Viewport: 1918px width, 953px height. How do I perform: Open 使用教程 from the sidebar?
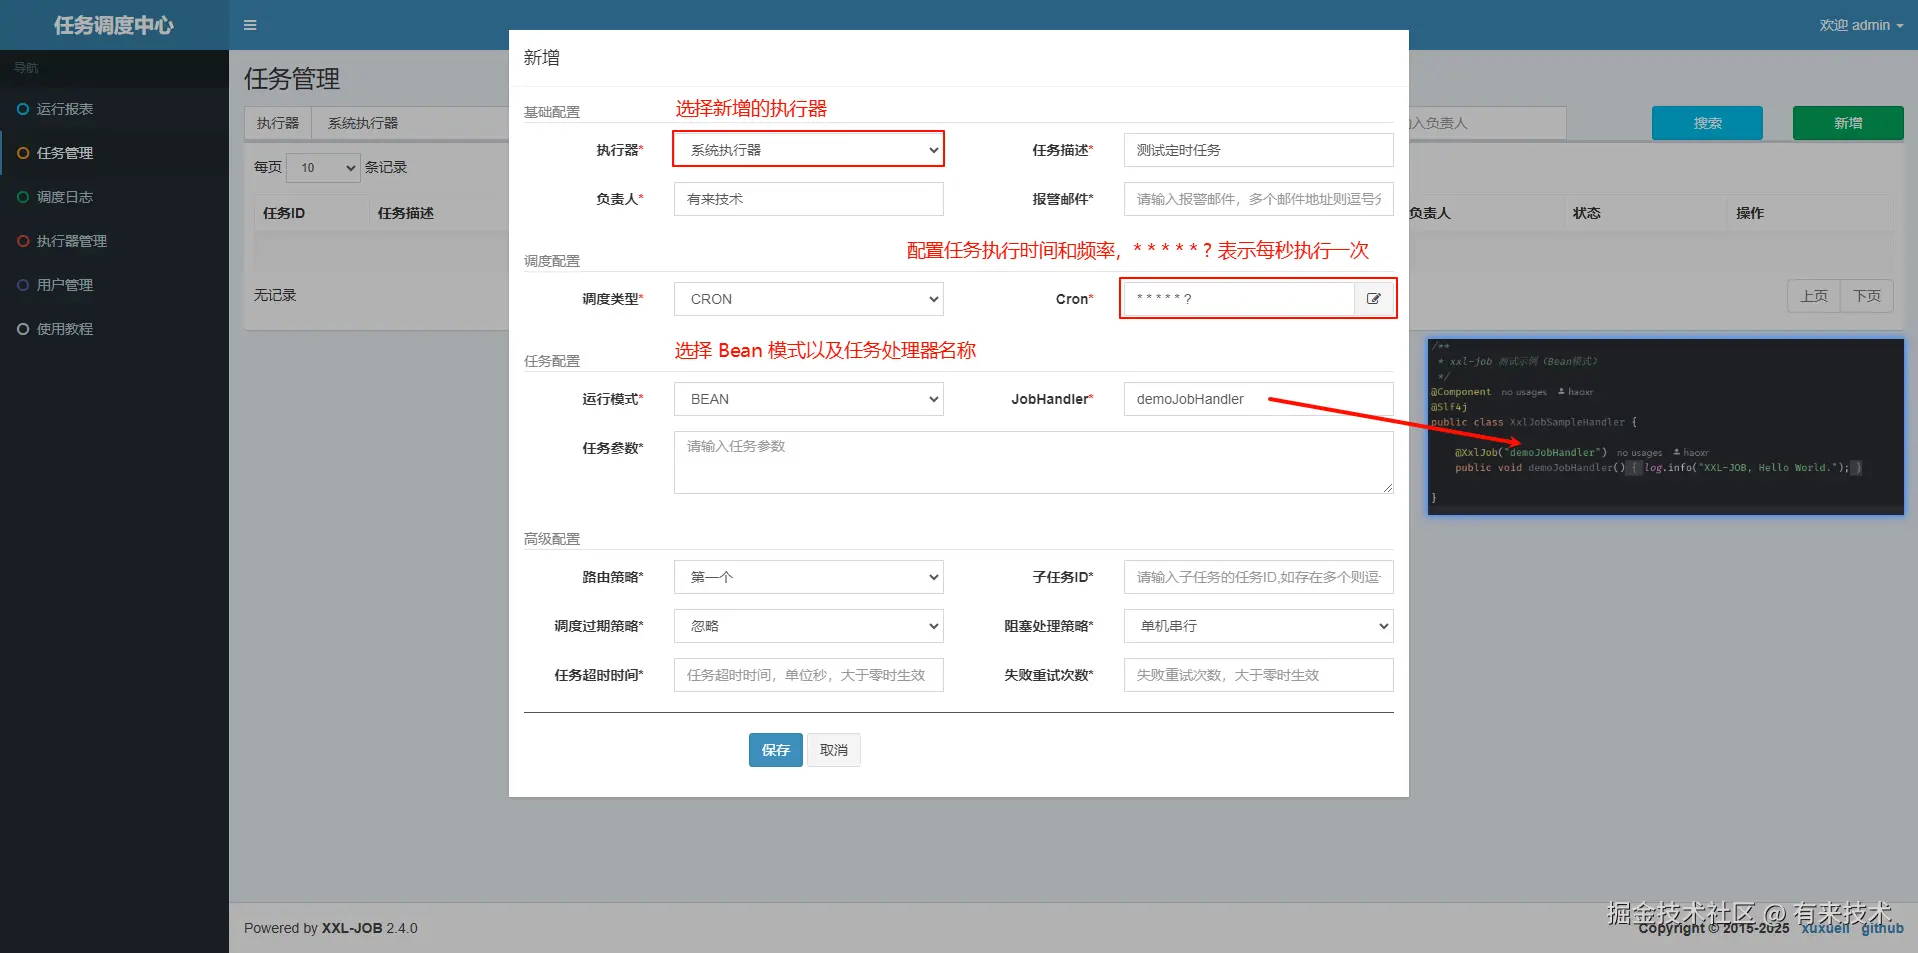pyautogui.click(x=22, y=328)
